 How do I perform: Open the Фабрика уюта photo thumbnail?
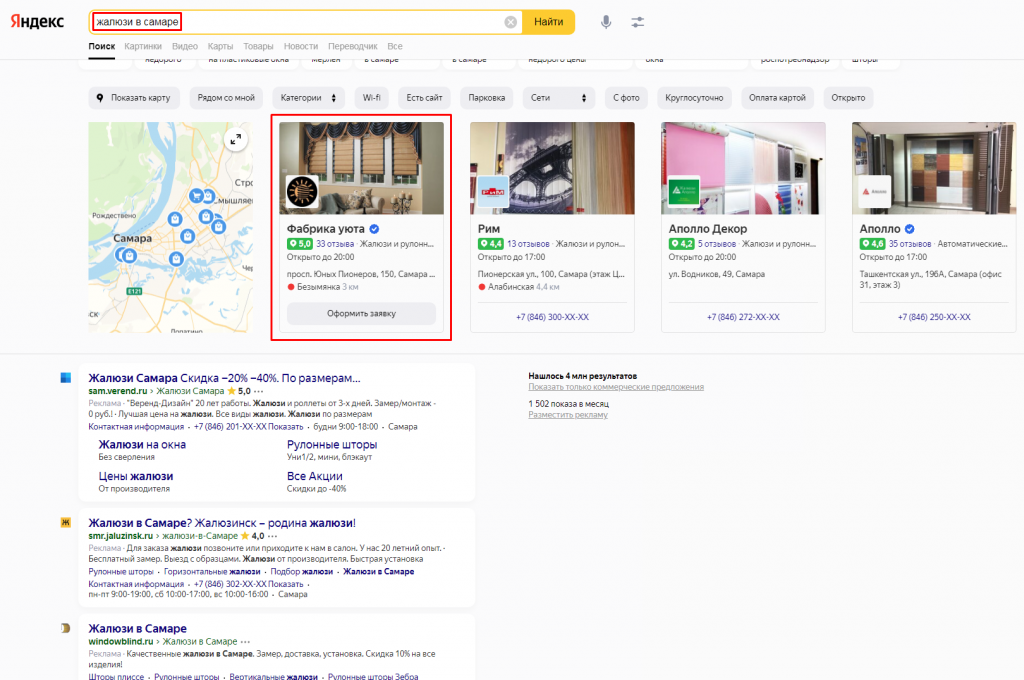tap(361, 168)
